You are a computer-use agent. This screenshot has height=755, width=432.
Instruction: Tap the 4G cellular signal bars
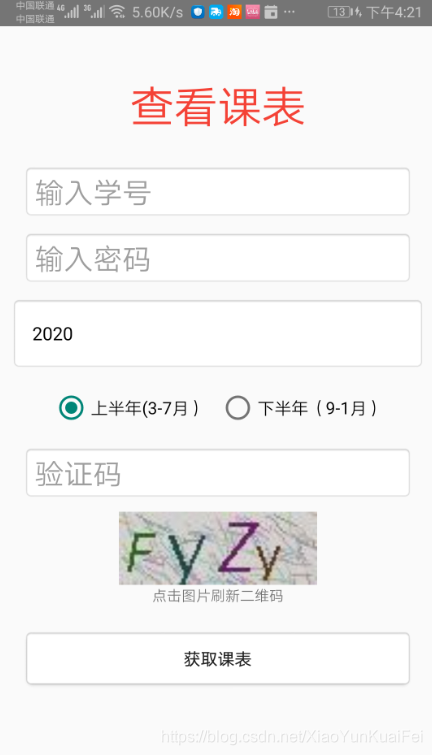(x=68, y=11)
